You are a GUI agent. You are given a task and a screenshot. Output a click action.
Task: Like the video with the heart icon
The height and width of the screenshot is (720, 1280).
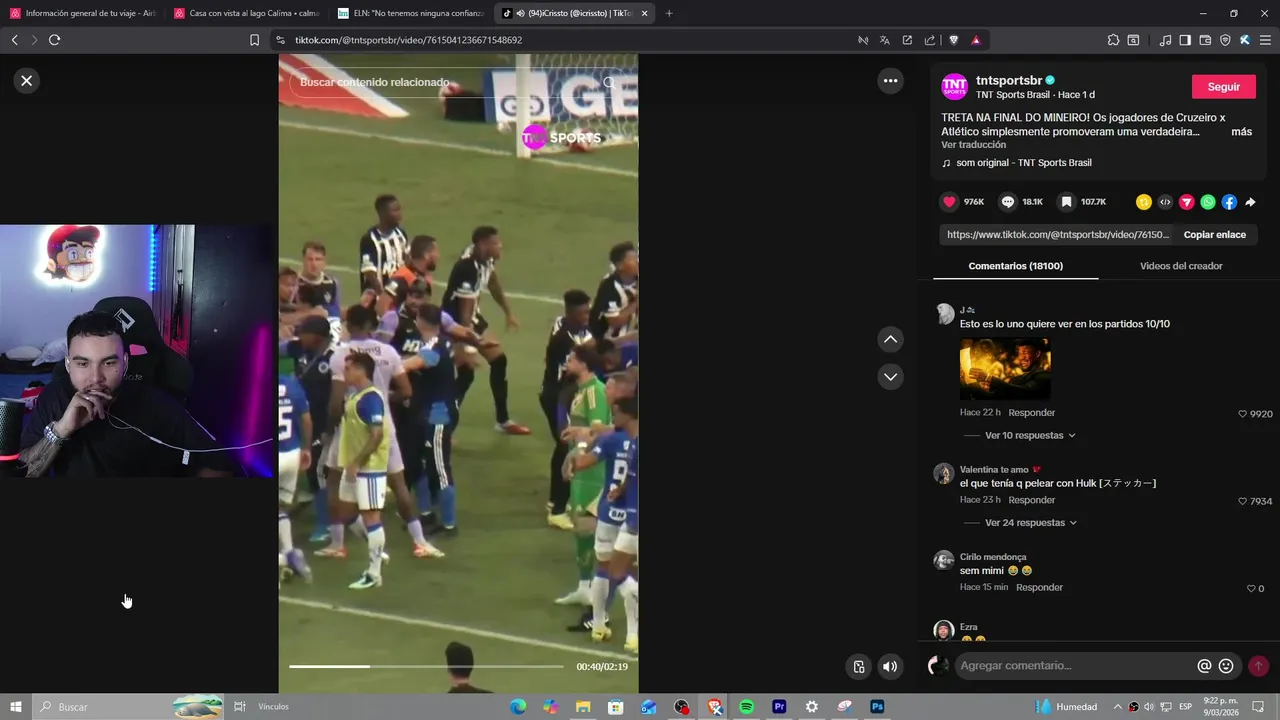949,202
